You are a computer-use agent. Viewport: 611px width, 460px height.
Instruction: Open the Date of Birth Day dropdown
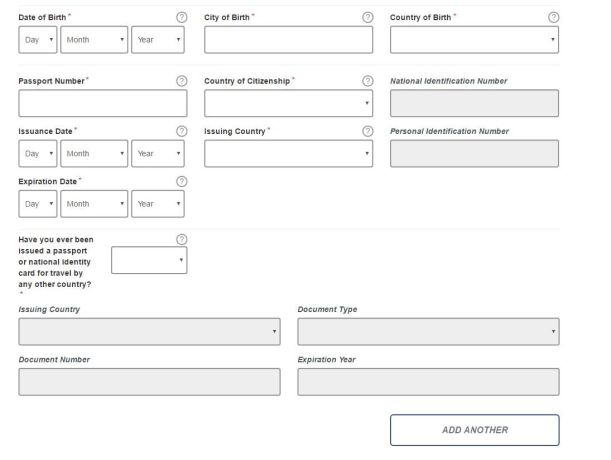38,40
